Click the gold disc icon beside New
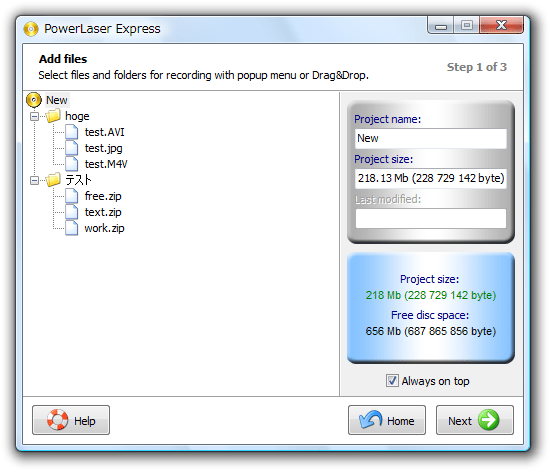The image size is (550, 472). pyautogui.click(x=34, y=100)
